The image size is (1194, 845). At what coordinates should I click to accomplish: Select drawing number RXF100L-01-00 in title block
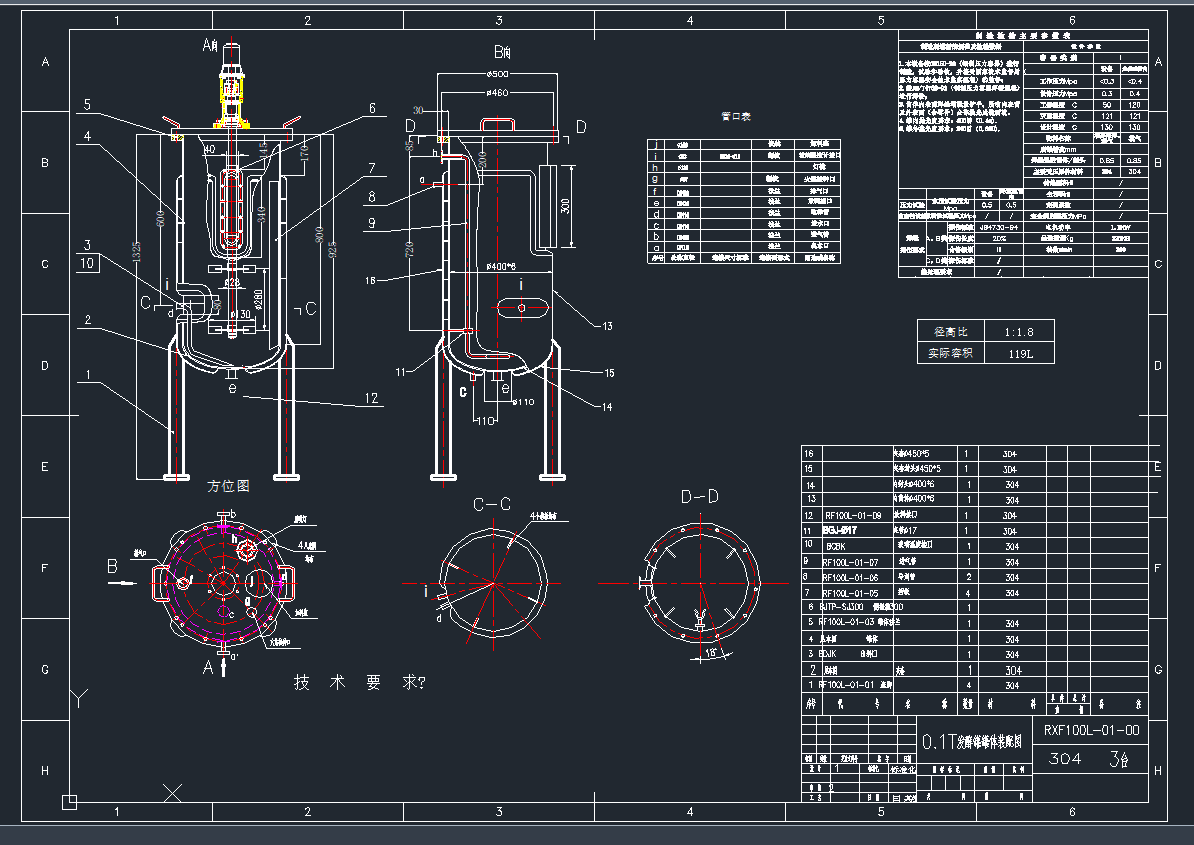tap(1090, 730)
